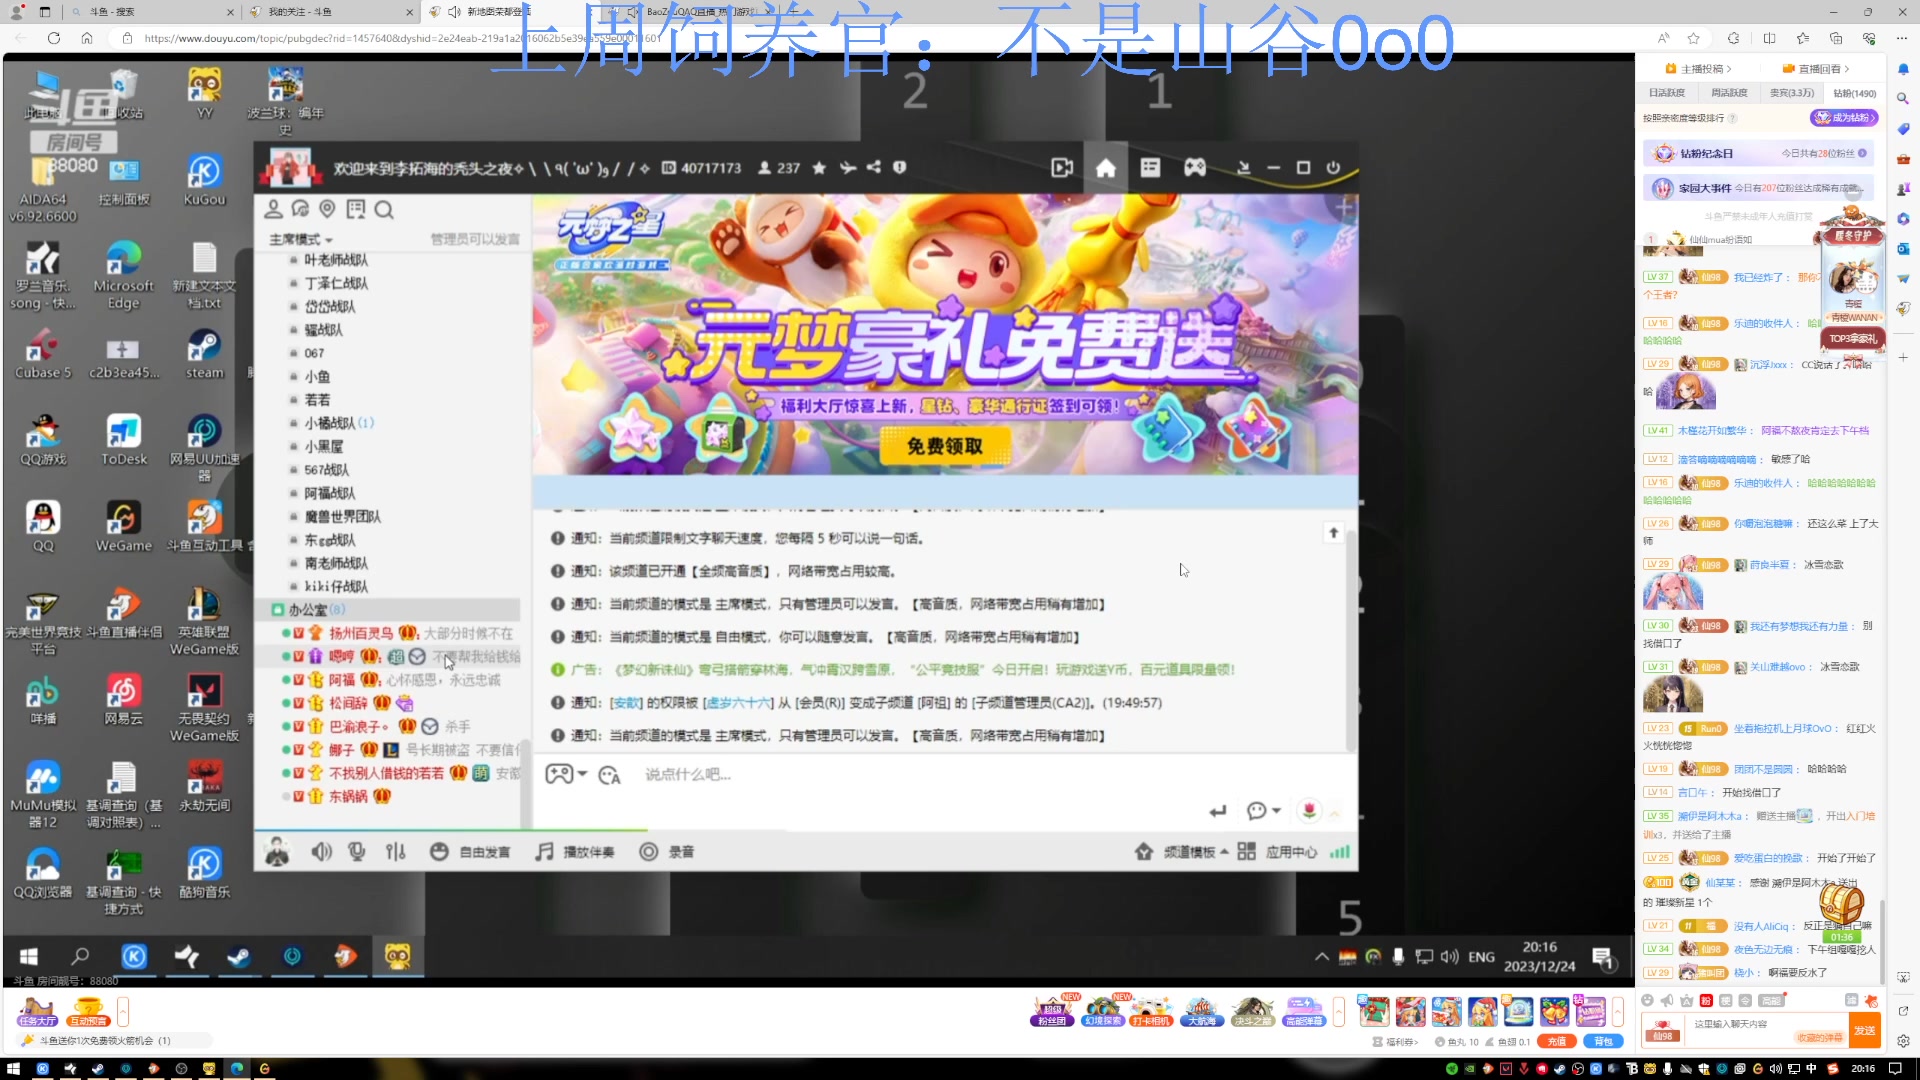Open the 任务大厅 task hall icon
The width and height of the screenshot is (1920, 1080).
pyautogui.click(x=37, y=1012)
